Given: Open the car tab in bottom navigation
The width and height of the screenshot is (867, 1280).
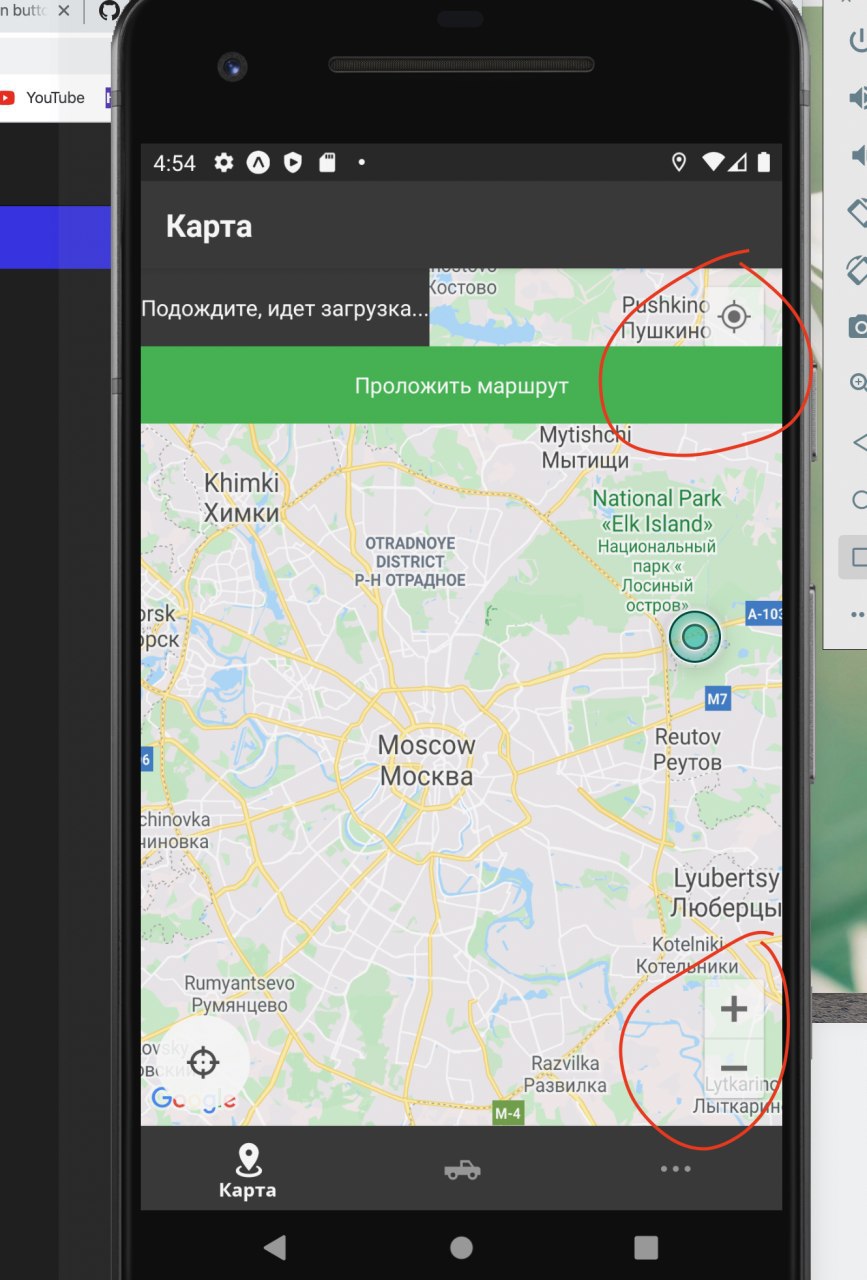Looking at the screenshot, I should pos(462,1170).
